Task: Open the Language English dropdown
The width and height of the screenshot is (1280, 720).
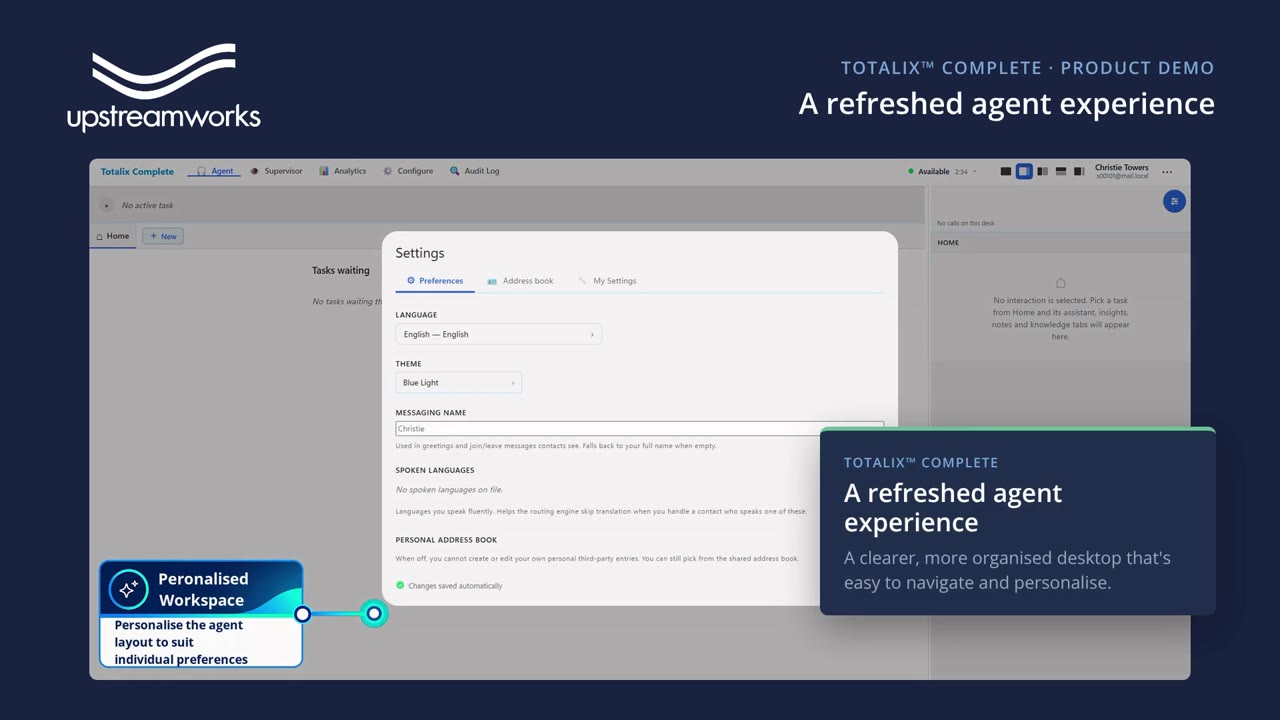Action: [x=498, y=334]
